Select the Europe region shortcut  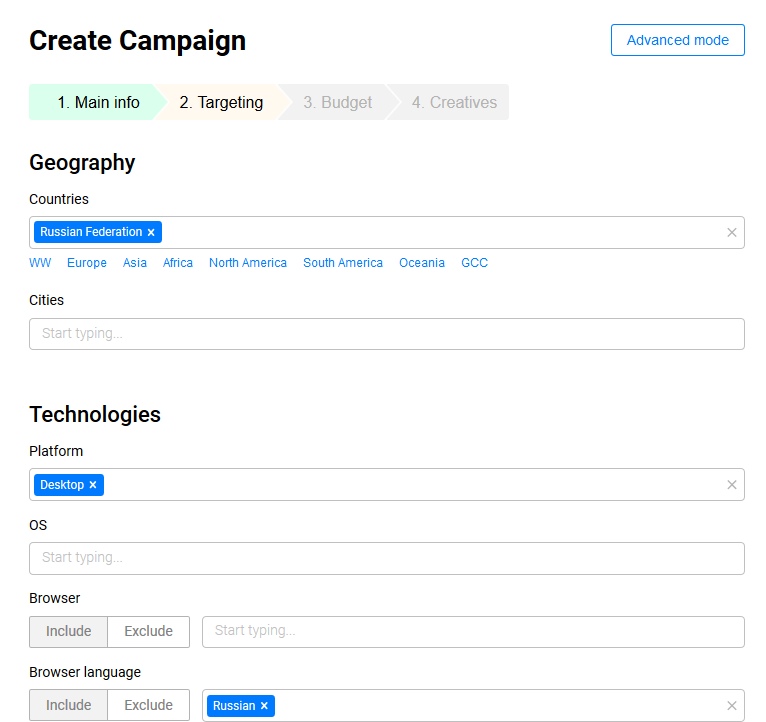[87, 263]
